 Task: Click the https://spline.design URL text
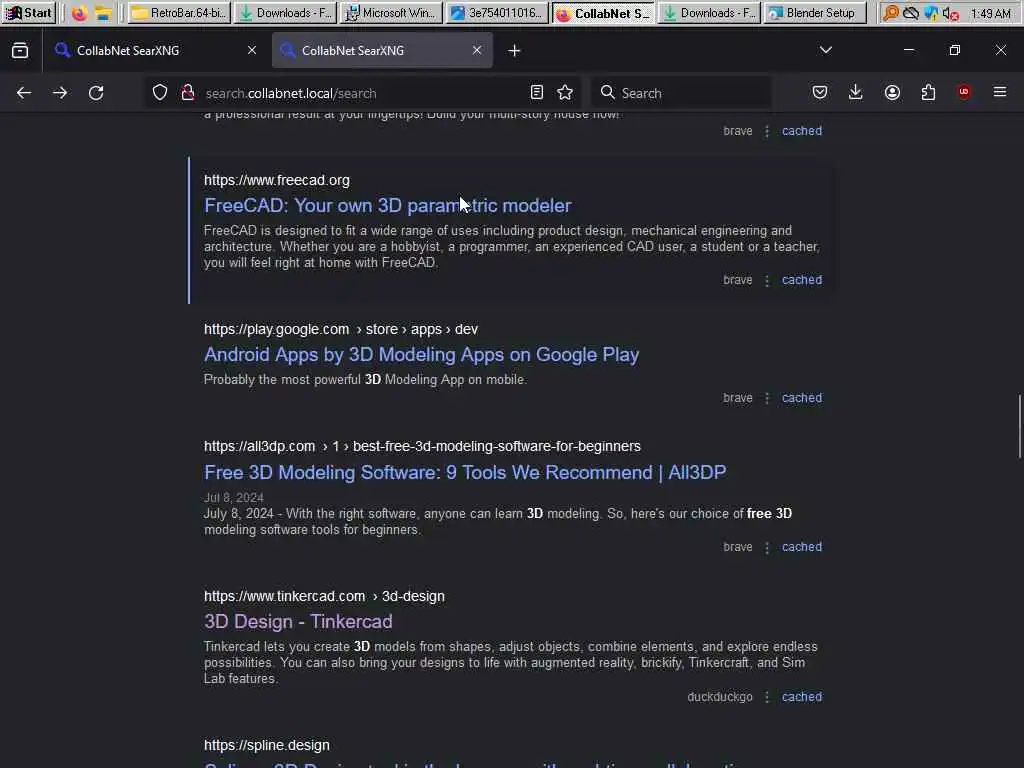266,745
